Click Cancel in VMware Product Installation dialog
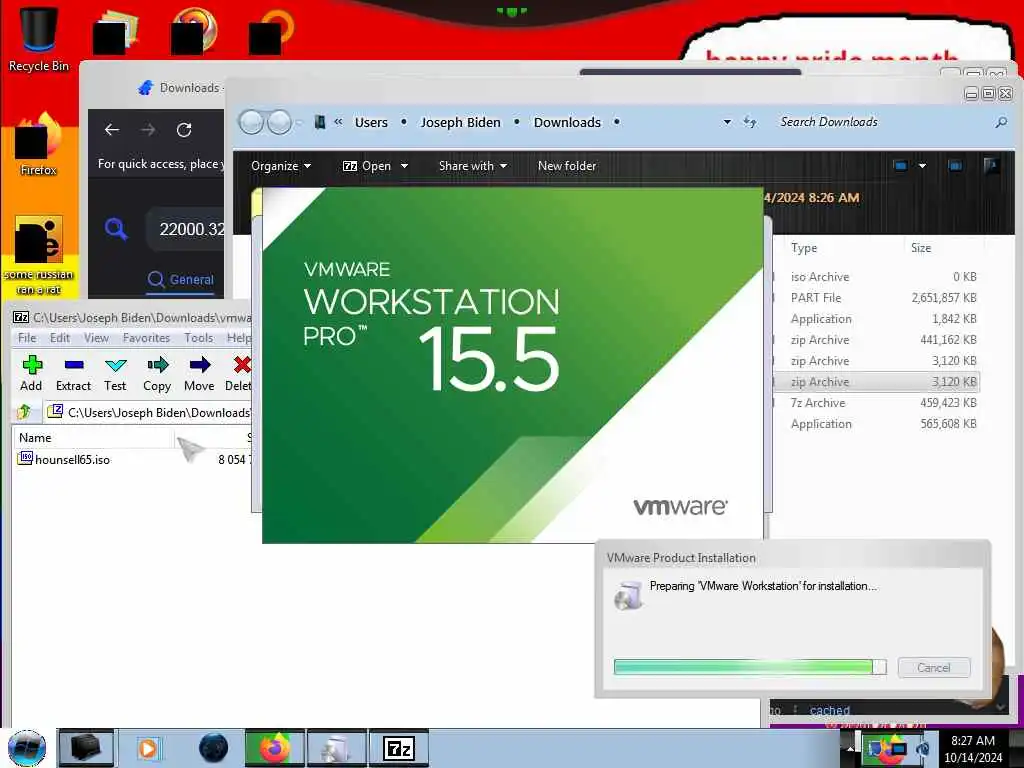 [934, 667]
